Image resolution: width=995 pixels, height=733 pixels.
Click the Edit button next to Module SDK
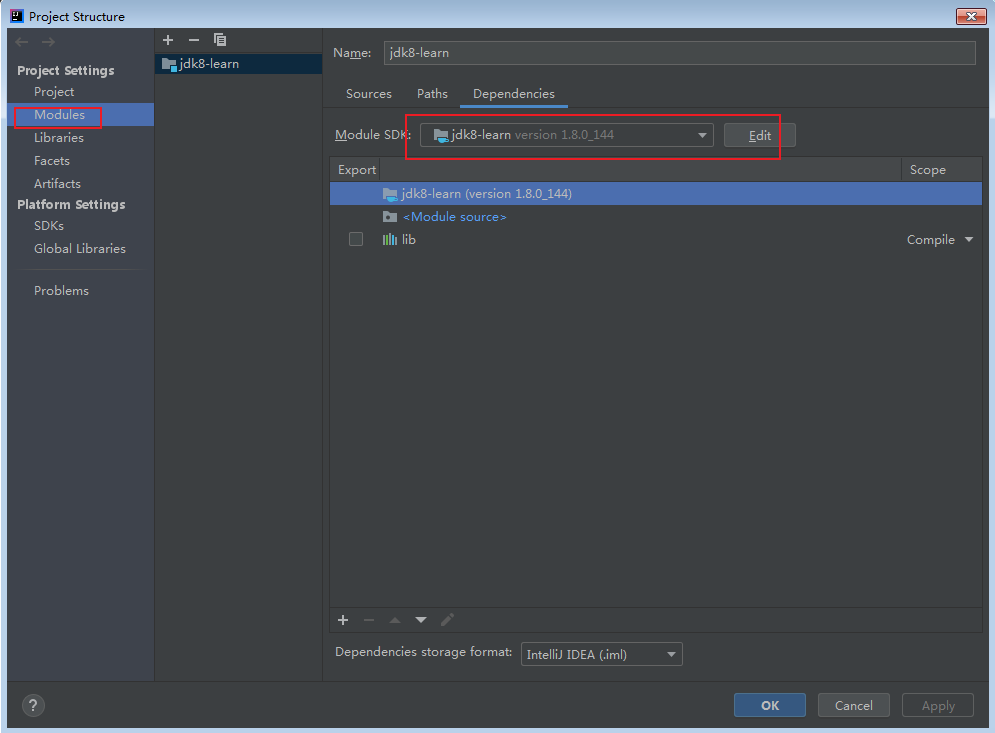pyautogui.click(x=760, y=135)
